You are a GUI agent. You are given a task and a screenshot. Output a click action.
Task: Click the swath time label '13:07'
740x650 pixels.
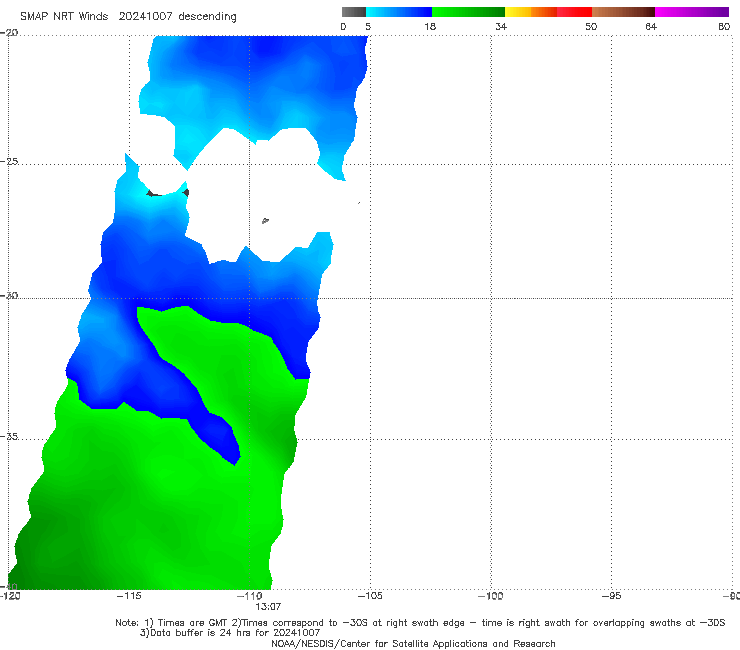(268, 607)
